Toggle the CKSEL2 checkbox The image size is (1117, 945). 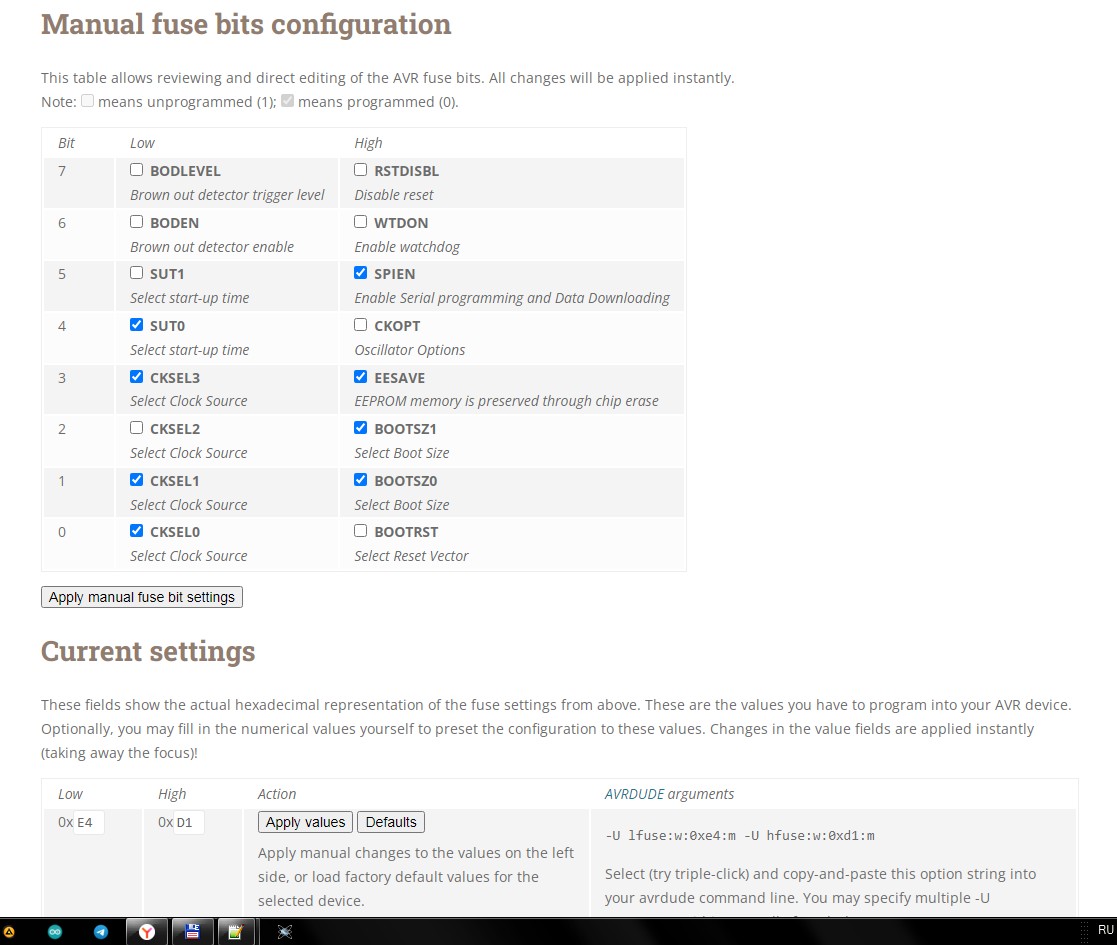pos(137,428)
